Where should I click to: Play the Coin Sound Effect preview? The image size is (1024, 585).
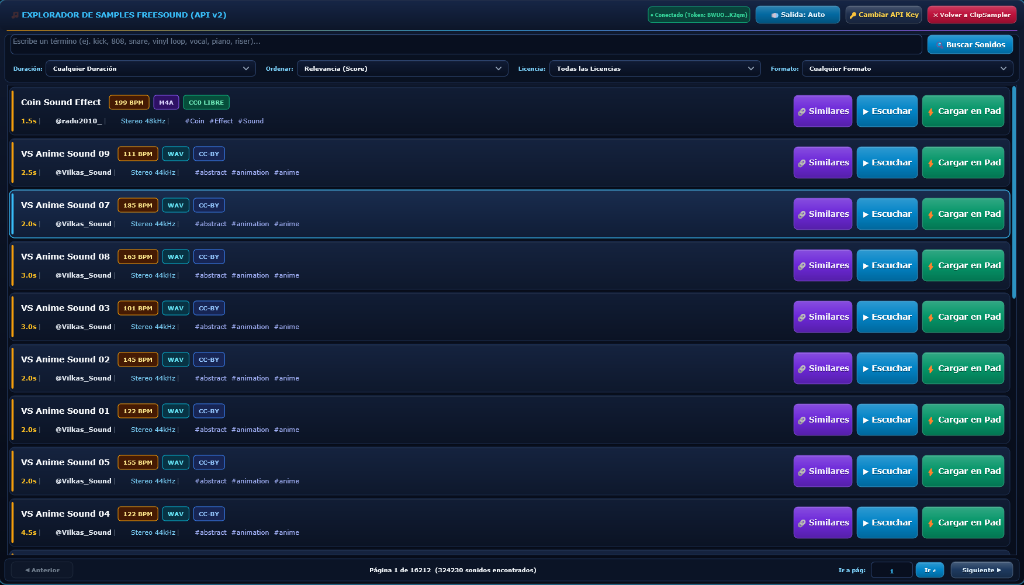(x=887, y=111)
